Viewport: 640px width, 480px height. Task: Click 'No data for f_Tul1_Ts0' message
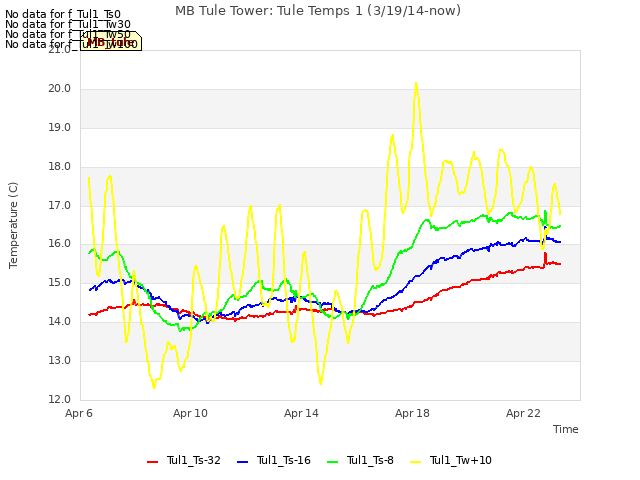[x=63, y=15]
